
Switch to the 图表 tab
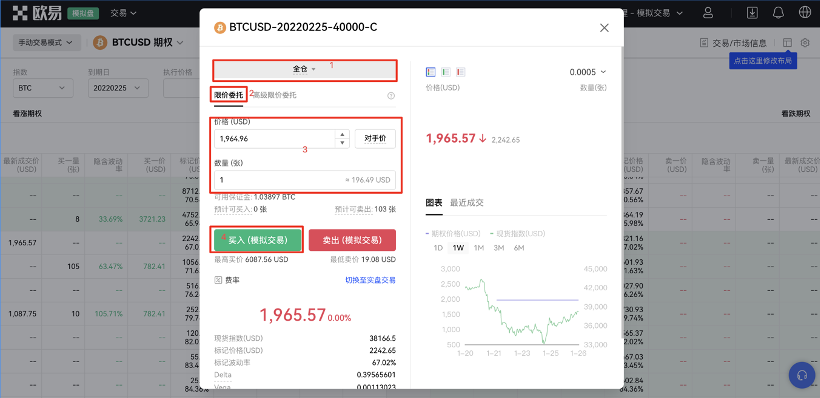pos(434,202)
